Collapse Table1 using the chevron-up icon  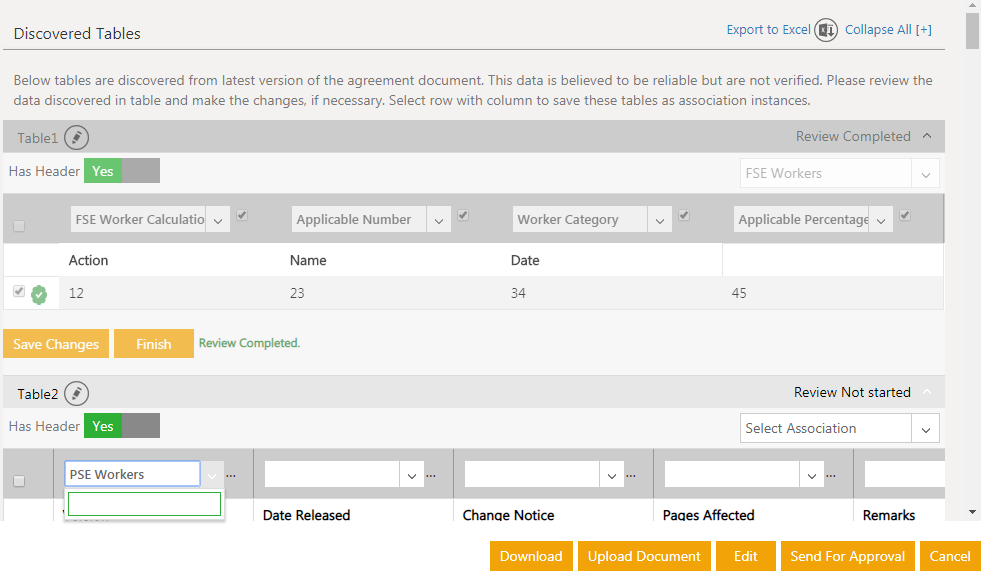pyautogui.click(x=927, y=137)
